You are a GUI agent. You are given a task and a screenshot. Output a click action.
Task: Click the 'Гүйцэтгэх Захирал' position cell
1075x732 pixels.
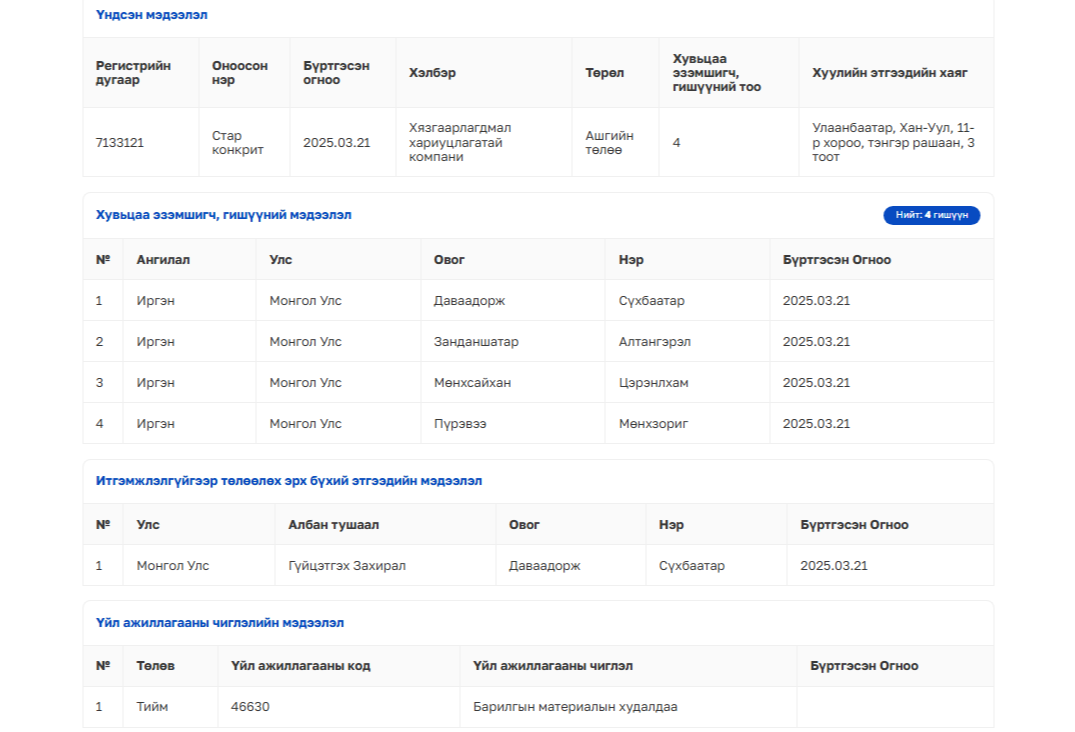(347, 566)
